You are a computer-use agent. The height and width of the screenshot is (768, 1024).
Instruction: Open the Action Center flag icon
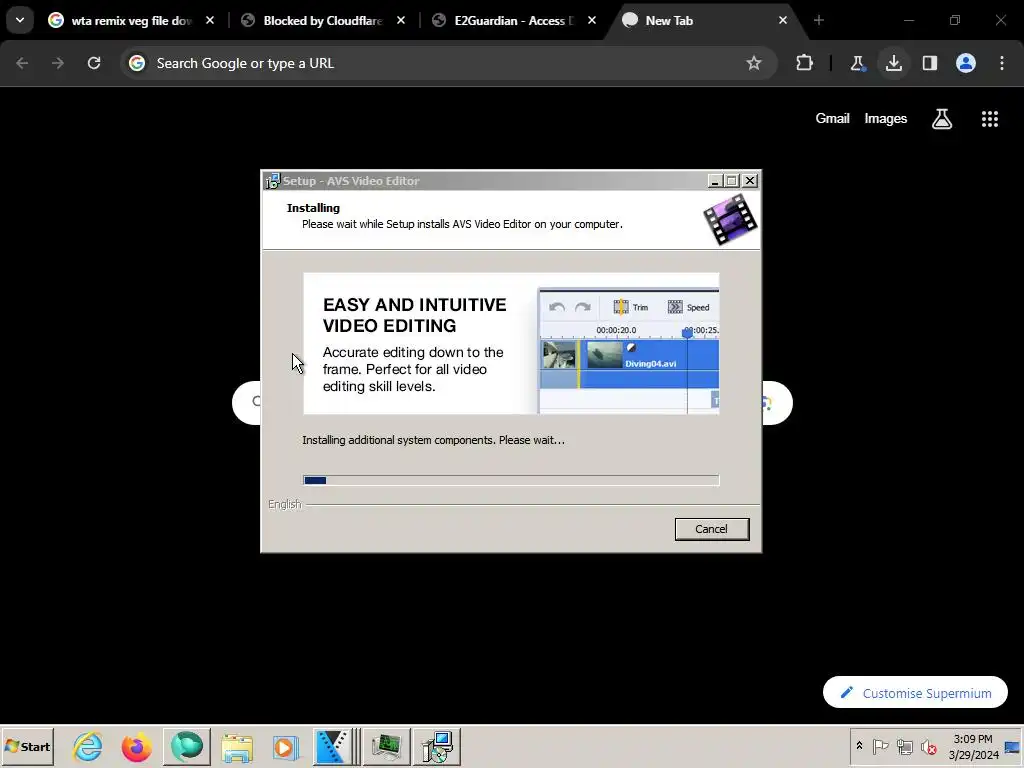[x=880, y=746]
